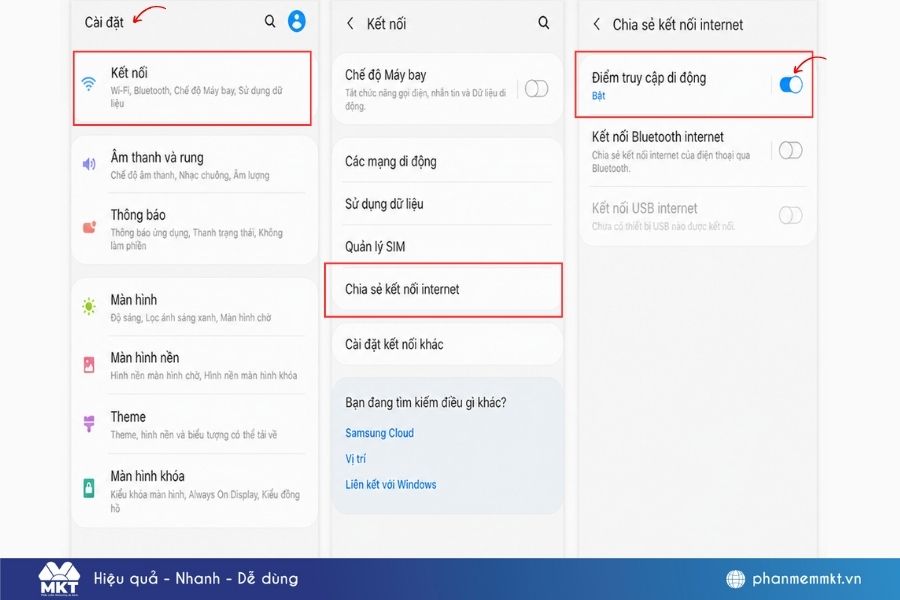Click the Thông báo notification icon
The image size is (900, 600).
point(90,227)
